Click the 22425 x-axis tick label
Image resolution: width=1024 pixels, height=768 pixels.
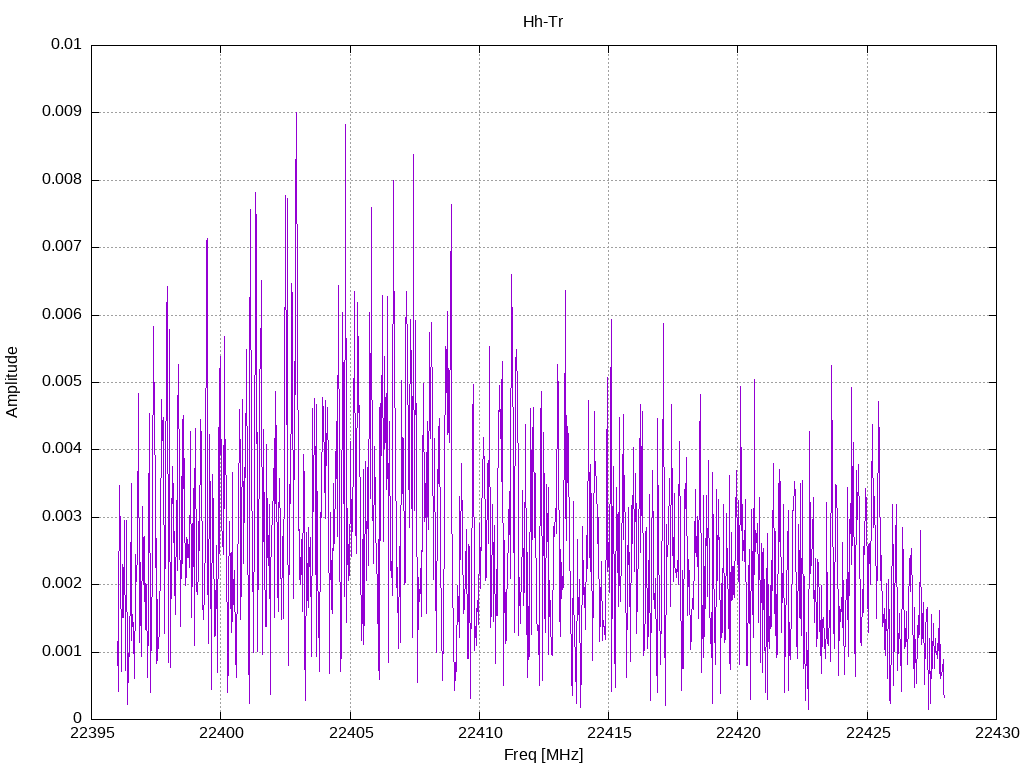867,733
